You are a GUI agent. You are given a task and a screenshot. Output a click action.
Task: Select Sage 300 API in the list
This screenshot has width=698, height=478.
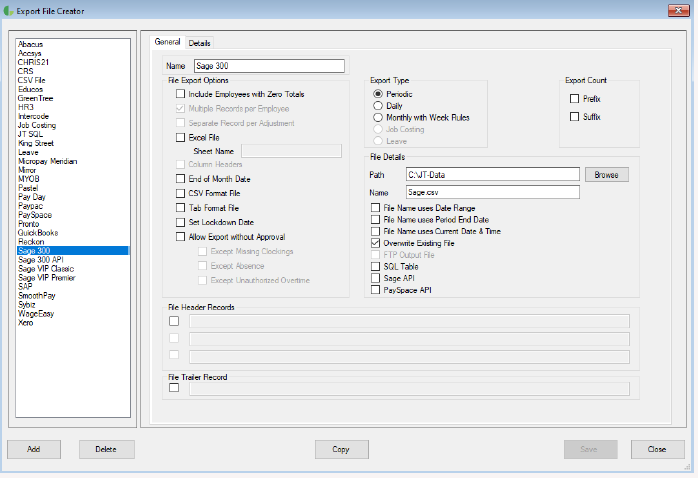(73, 259)
